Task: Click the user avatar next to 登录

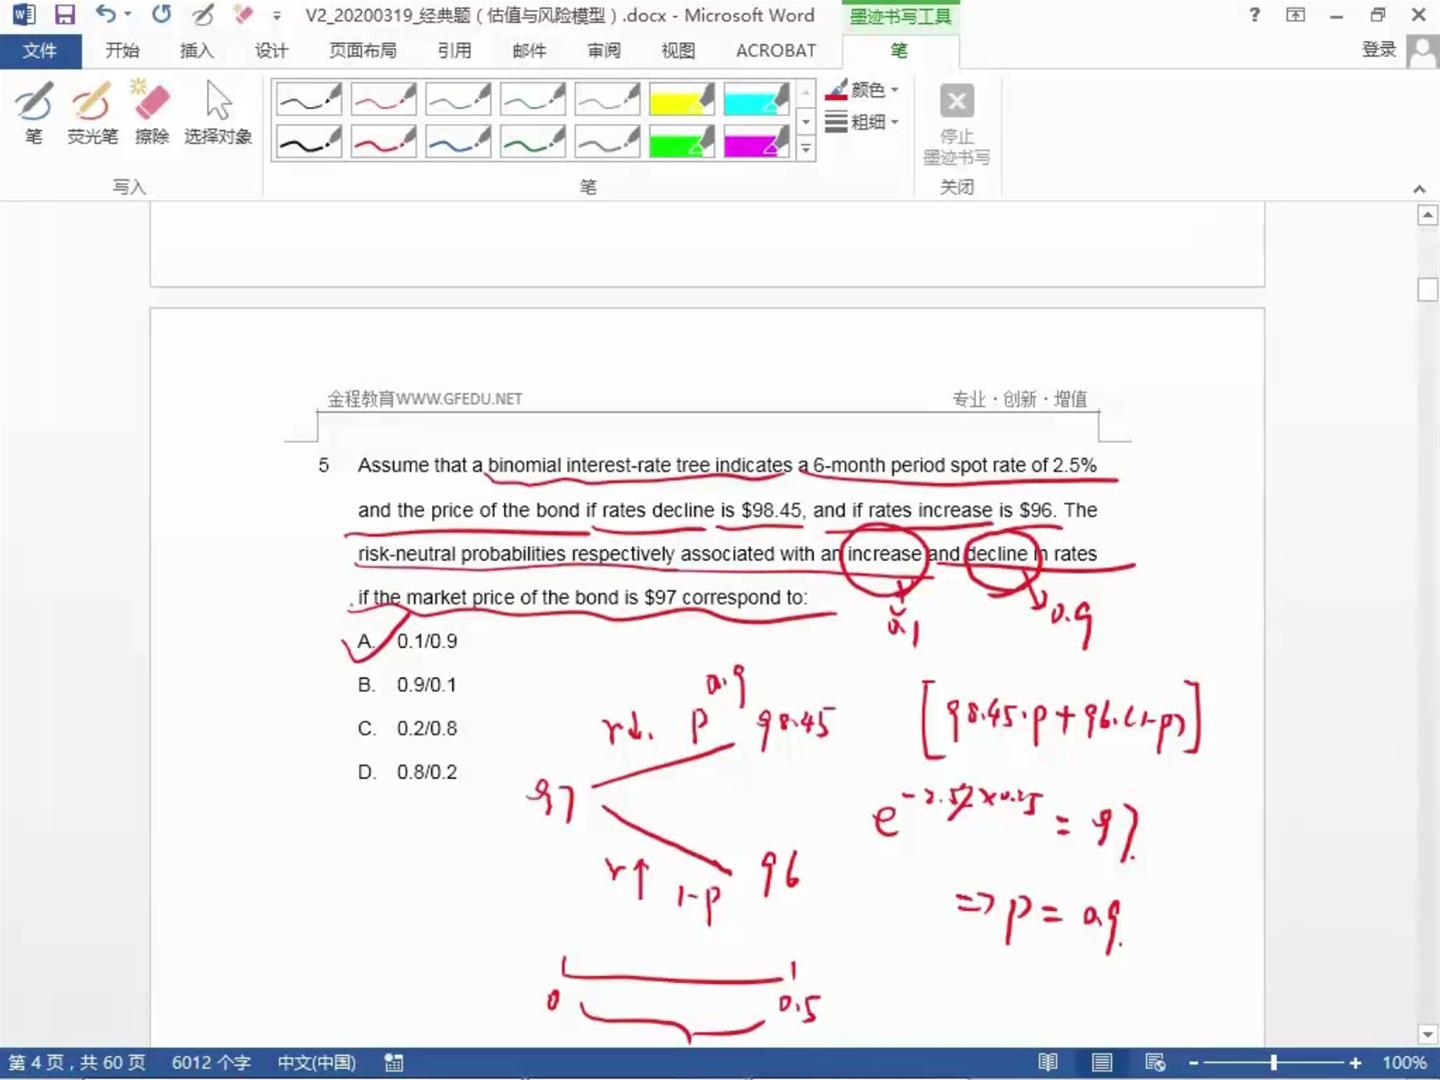Action: tap(1421, 51)
